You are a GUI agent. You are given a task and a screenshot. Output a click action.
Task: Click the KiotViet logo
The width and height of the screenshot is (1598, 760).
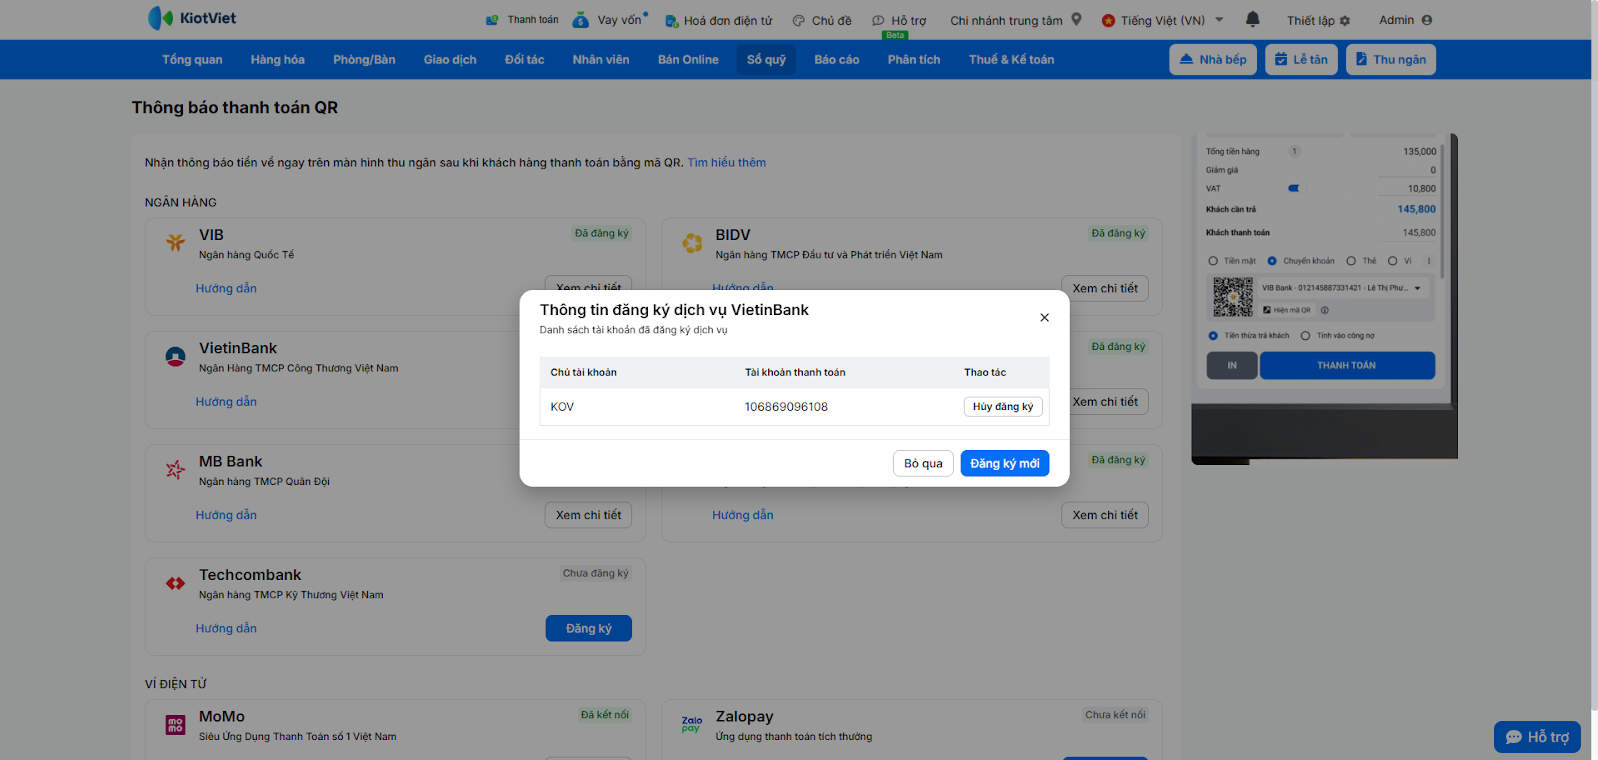pos(192,18)
